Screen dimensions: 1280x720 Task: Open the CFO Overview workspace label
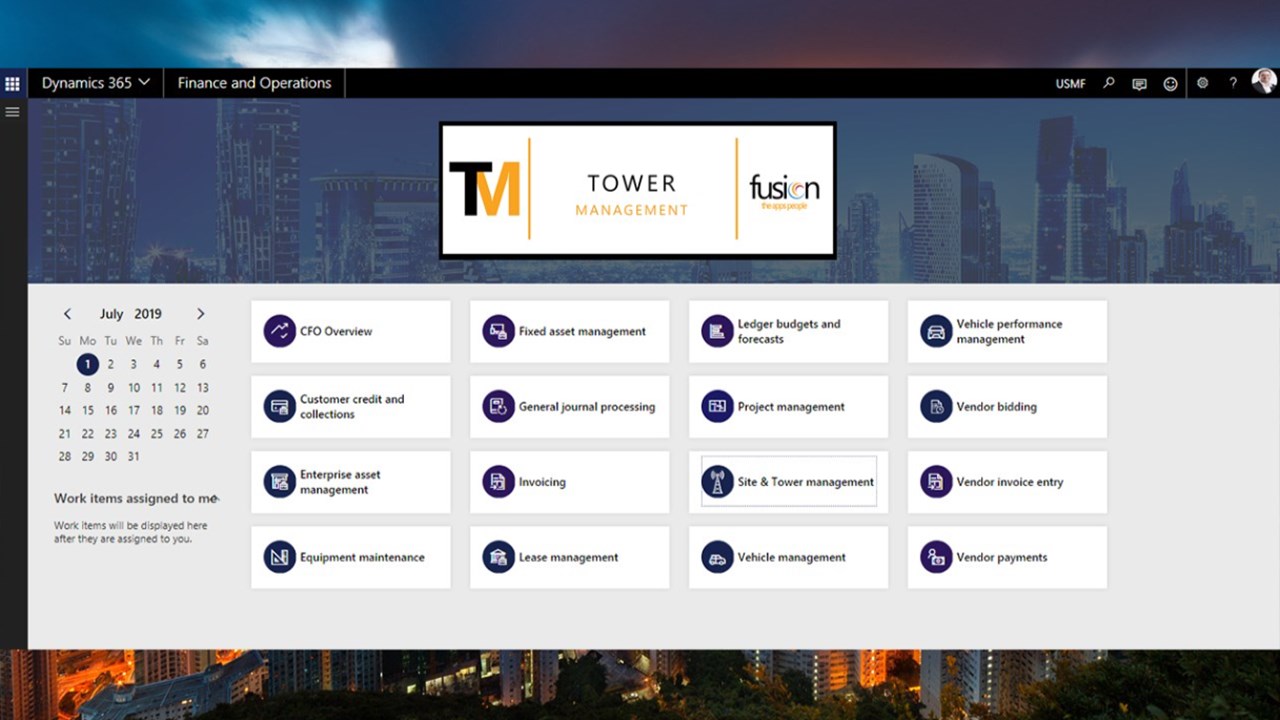pos(336,331)
